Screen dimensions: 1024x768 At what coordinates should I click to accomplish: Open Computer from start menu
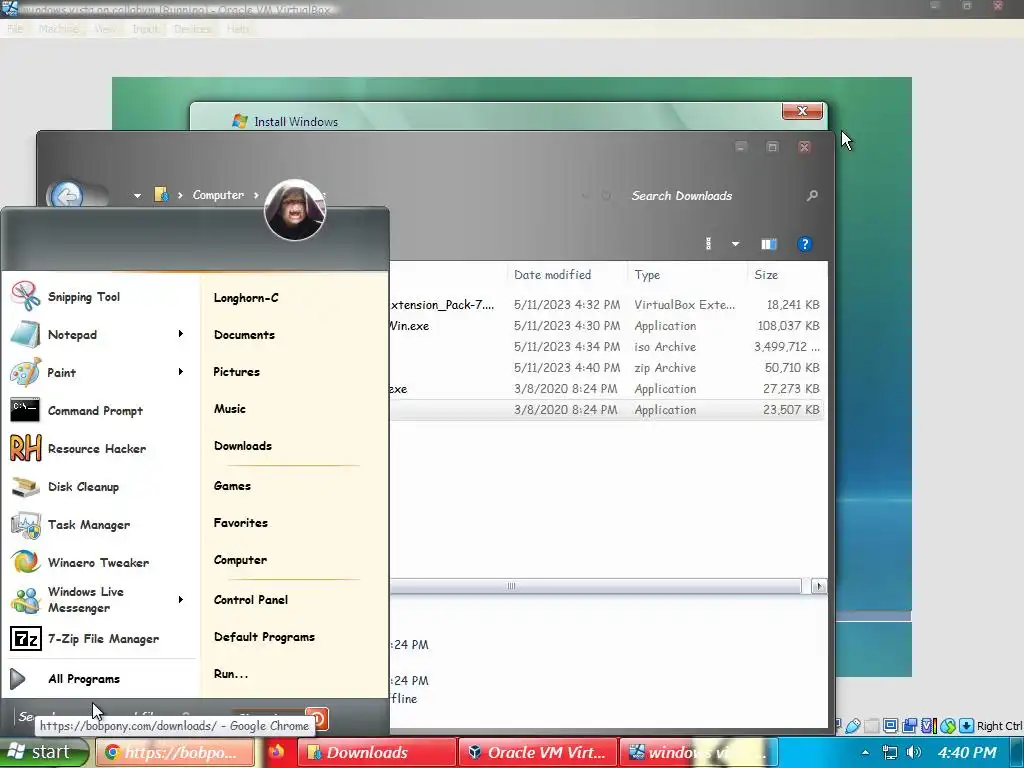[240, 560]
